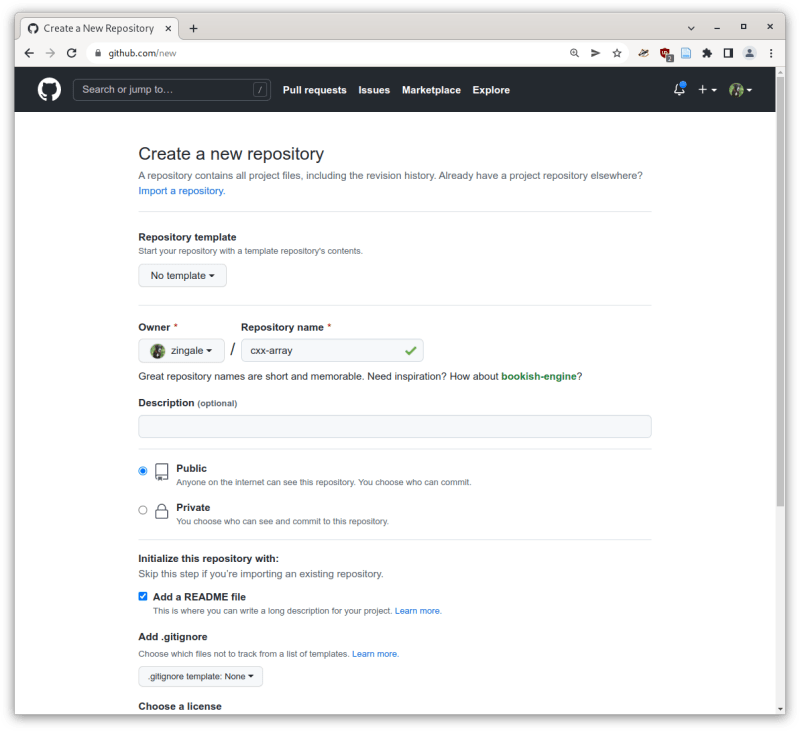This screenshot has height=731, width=800.
Task: Go back with the browser back arrow
Action: click(29, 53)
